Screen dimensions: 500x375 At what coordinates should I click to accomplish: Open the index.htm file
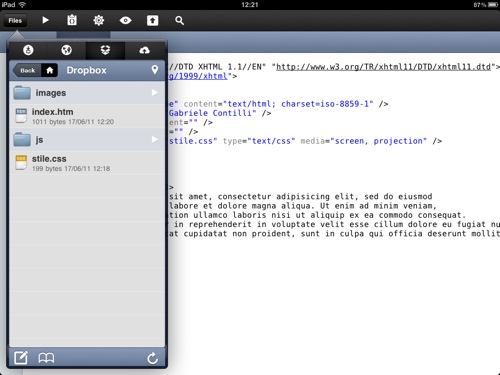(87, 116)
